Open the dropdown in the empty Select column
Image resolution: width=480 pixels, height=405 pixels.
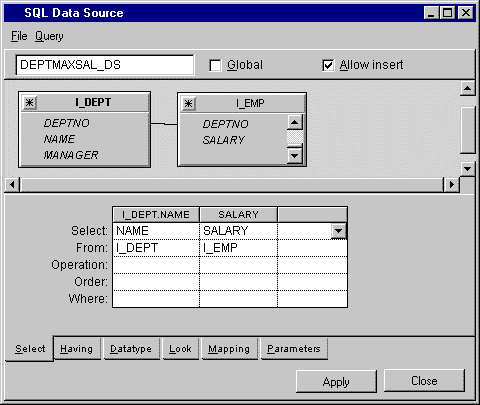coord(339,231)
